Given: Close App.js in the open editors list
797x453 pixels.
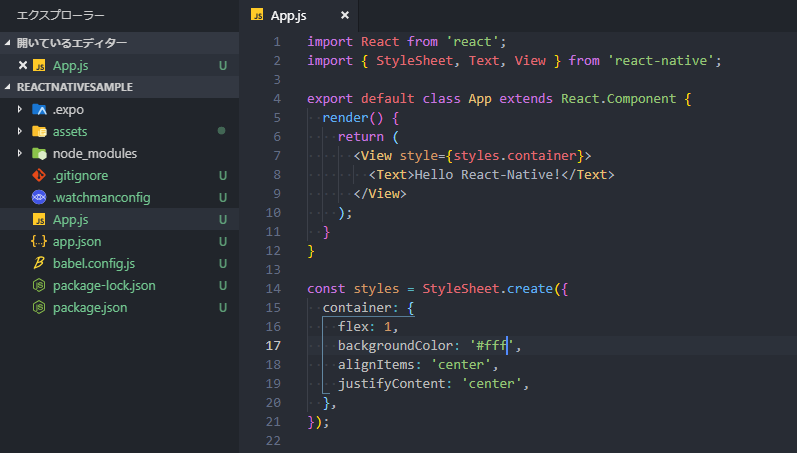Looking at the screenshot, I should [22, 65].
